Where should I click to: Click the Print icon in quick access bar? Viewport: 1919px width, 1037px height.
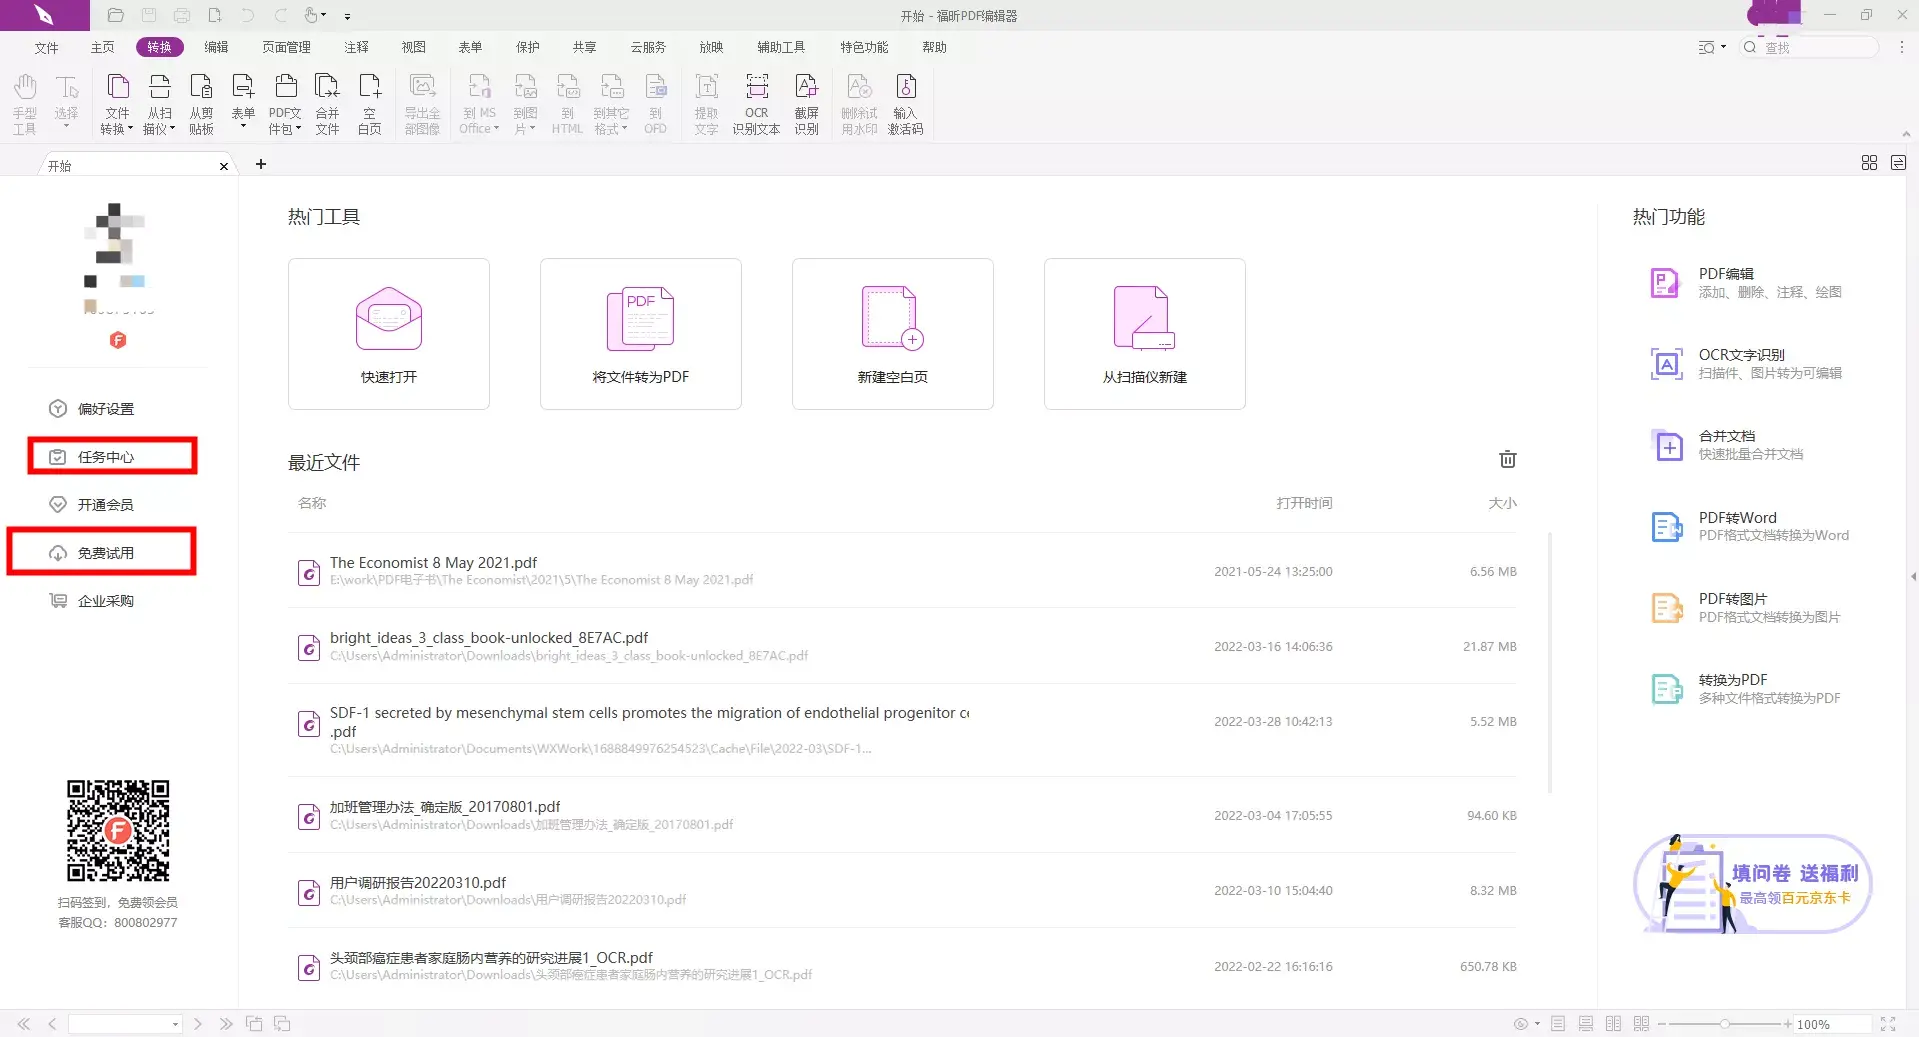pos(182,15)
